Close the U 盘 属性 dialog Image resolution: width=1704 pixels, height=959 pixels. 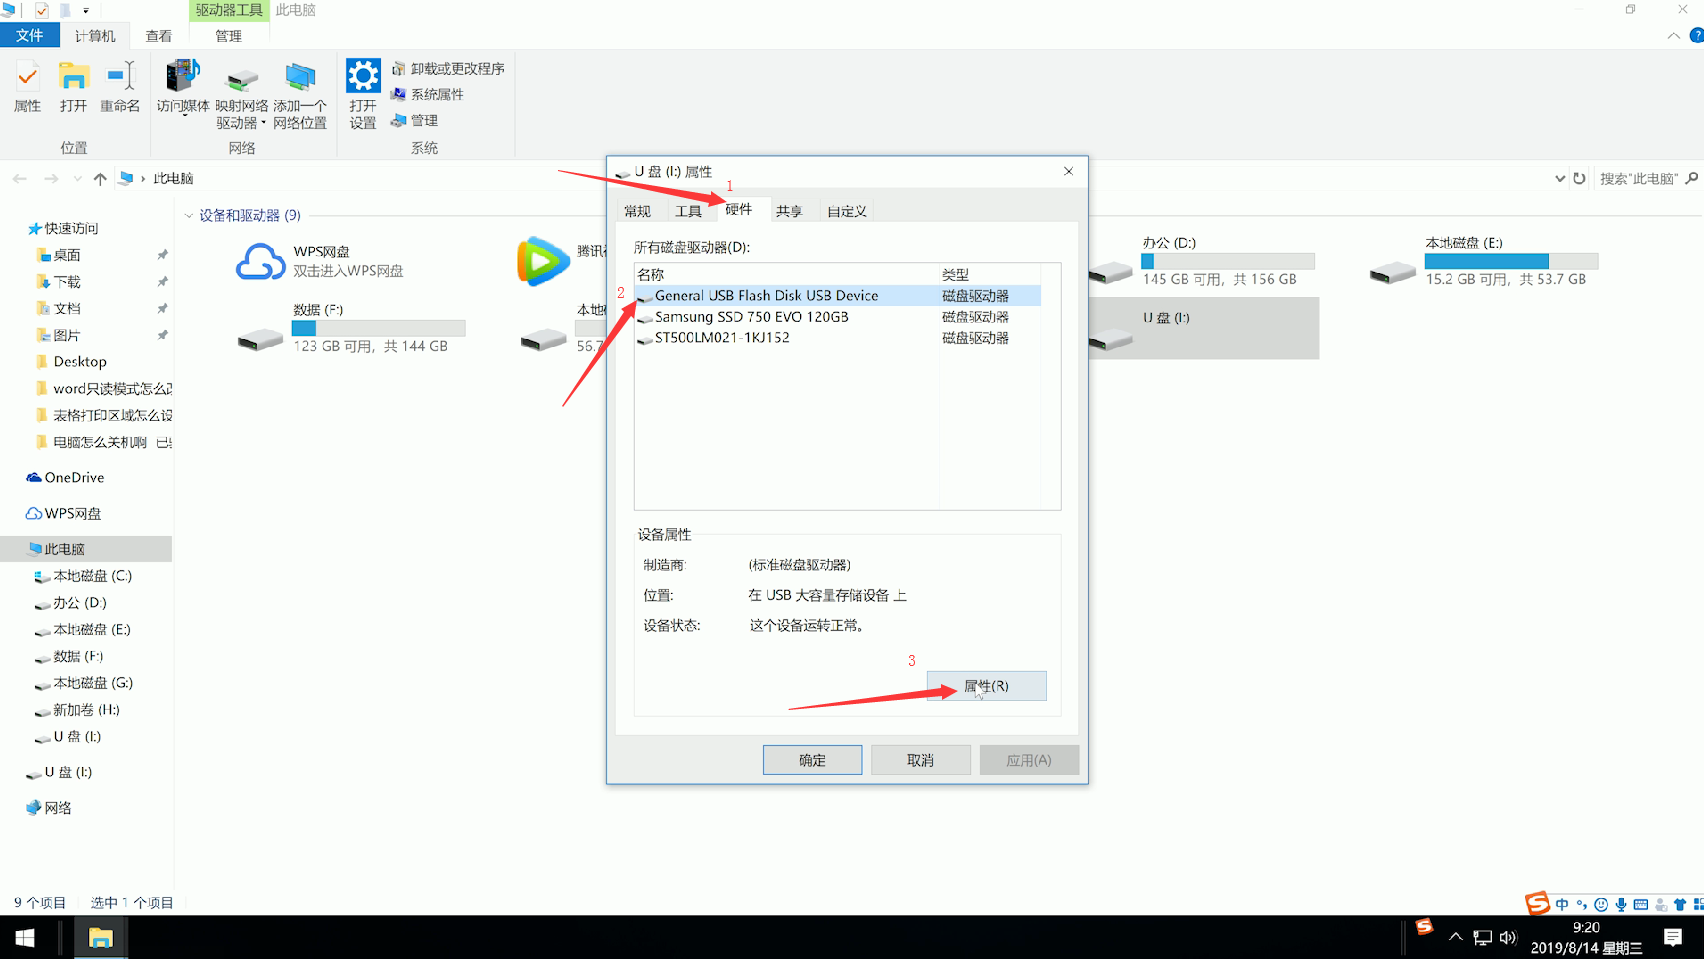coord(1068,171)
